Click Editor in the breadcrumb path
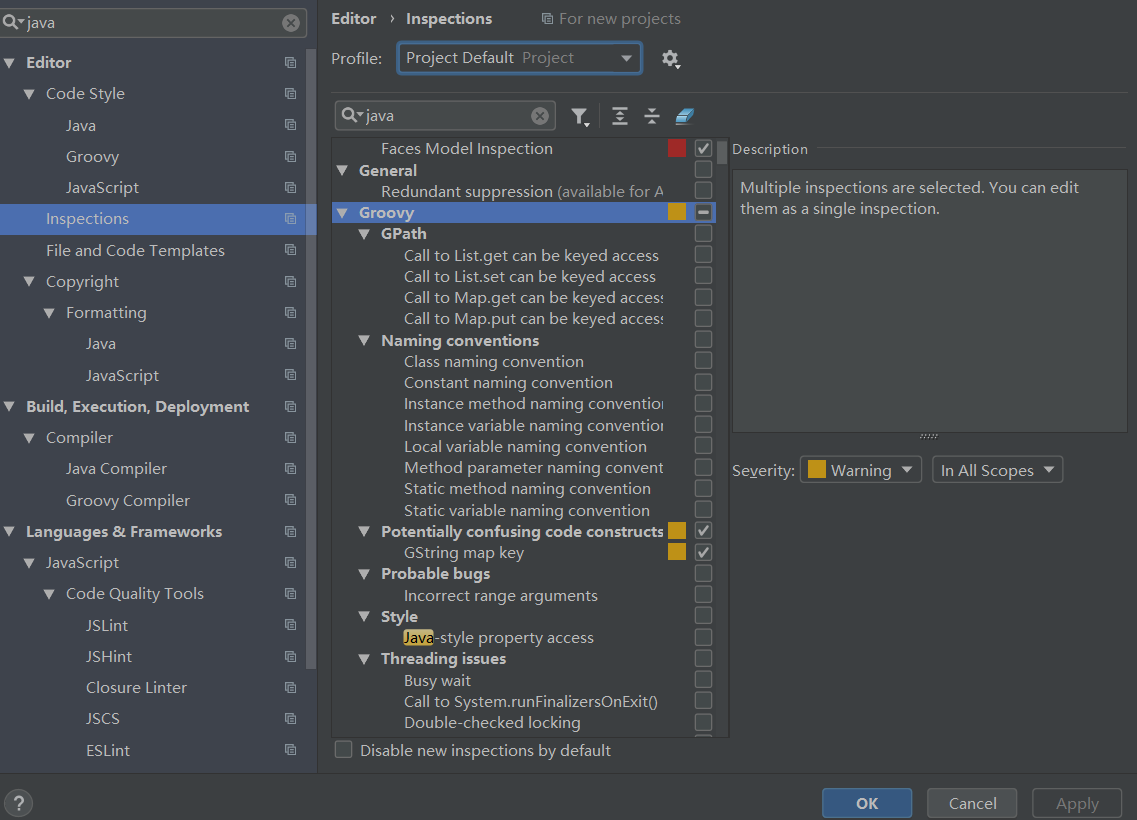The image size is (1137, 820). (354, 19)
